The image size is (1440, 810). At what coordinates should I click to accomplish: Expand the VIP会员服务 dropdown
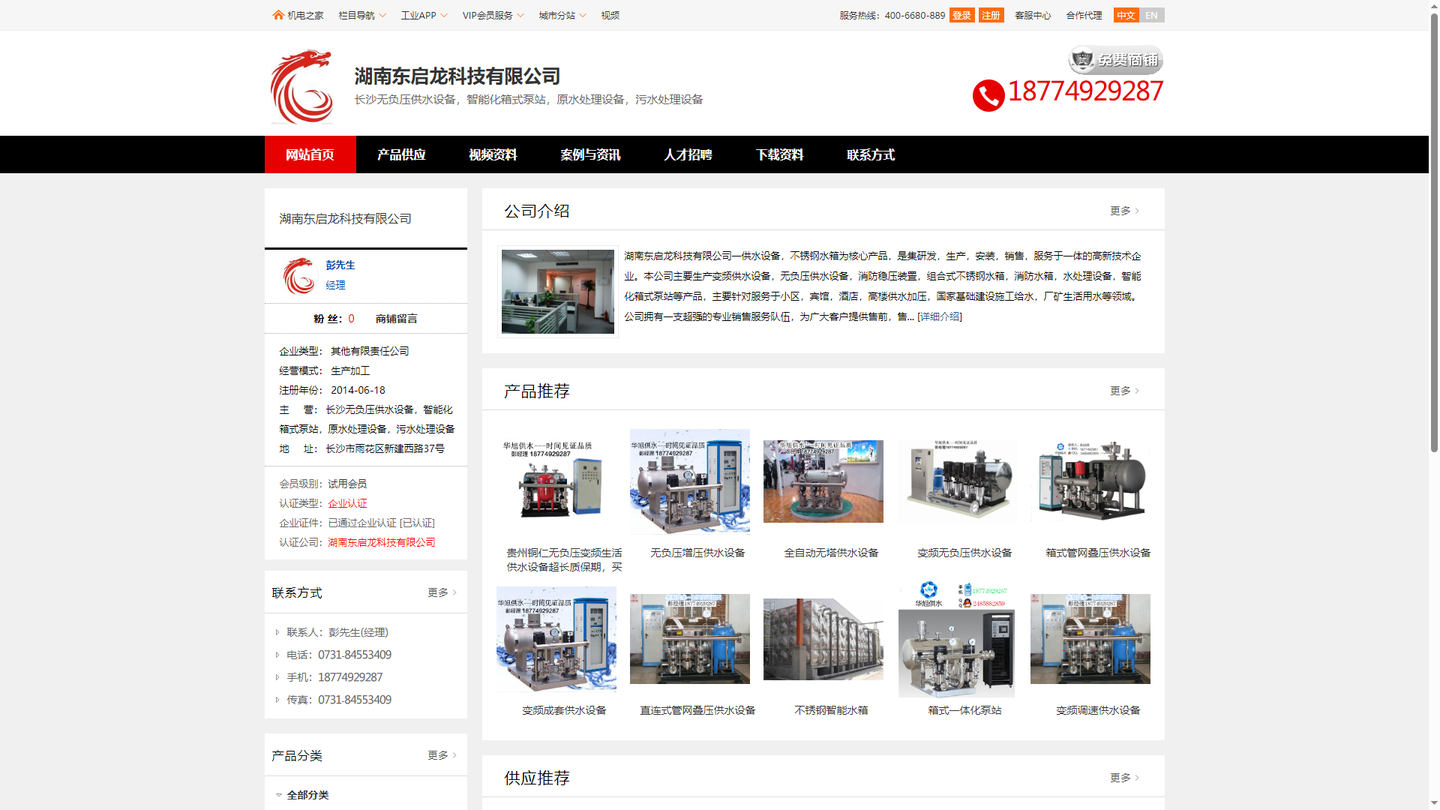493,15
